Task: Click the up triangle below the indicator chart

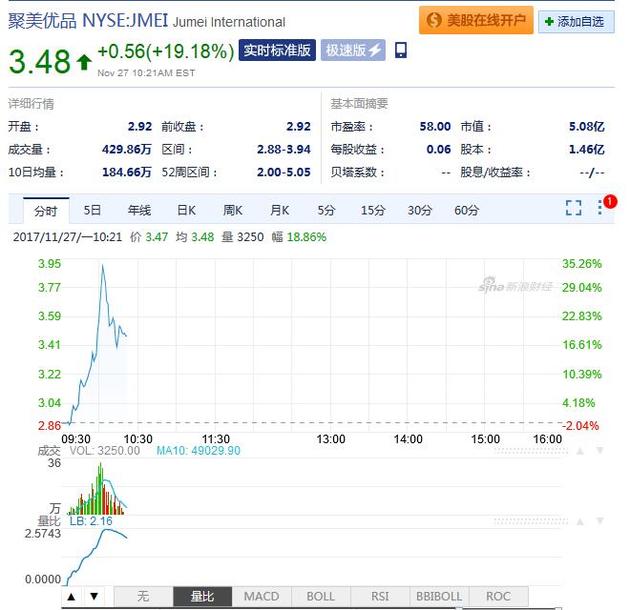Action: pyautogui.click(x=72, y=596)
